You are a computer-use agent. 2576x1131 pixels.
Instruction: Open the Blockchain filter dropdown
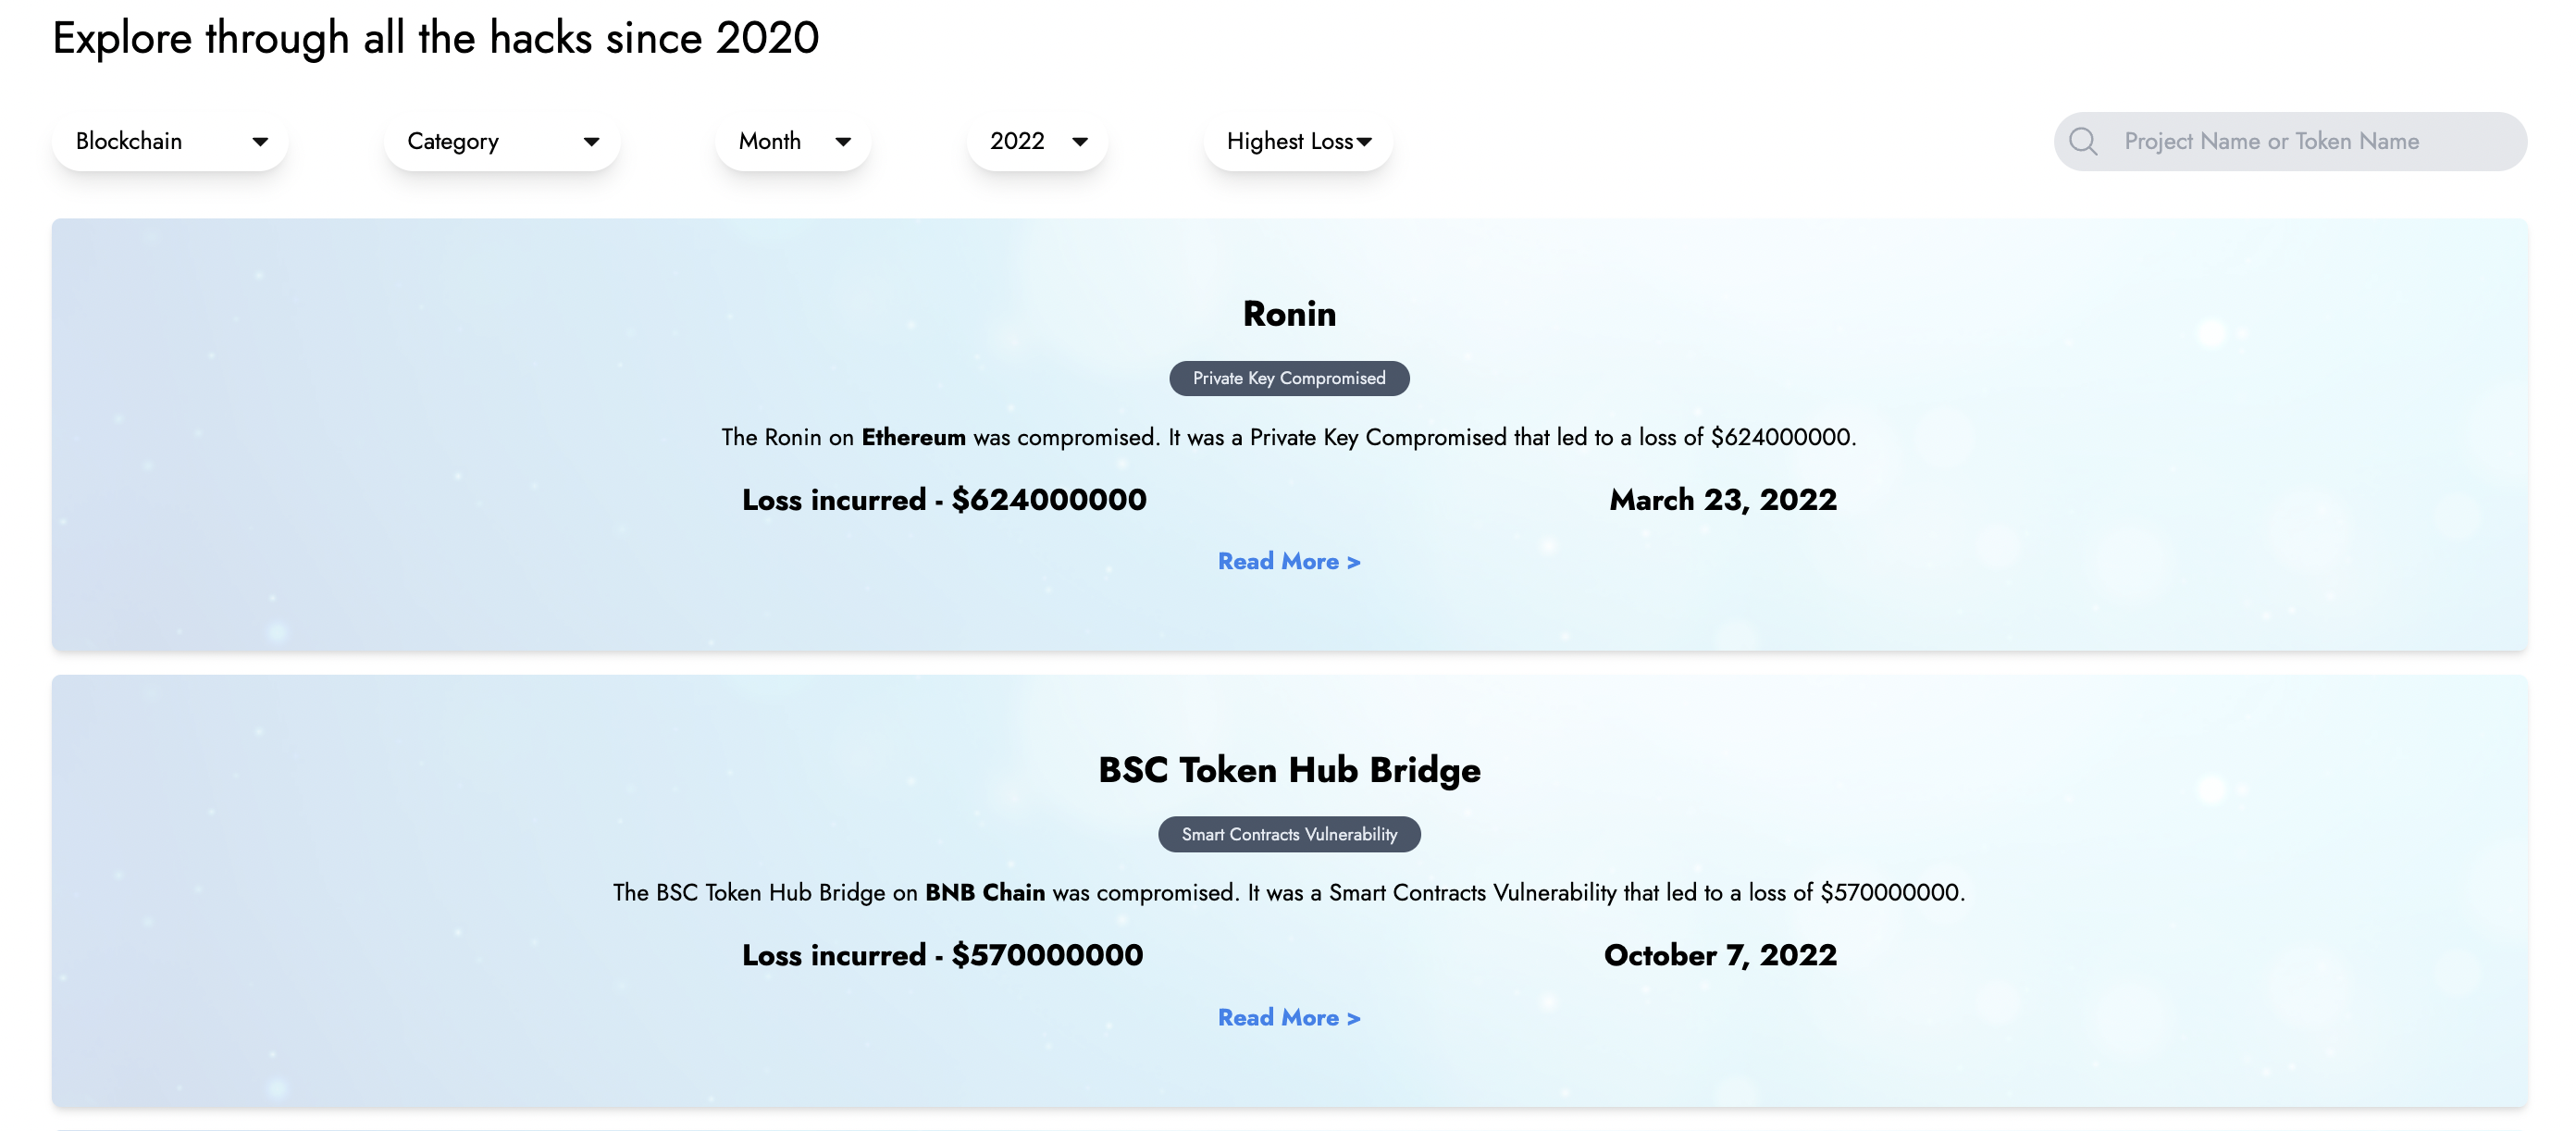(170, 141)
